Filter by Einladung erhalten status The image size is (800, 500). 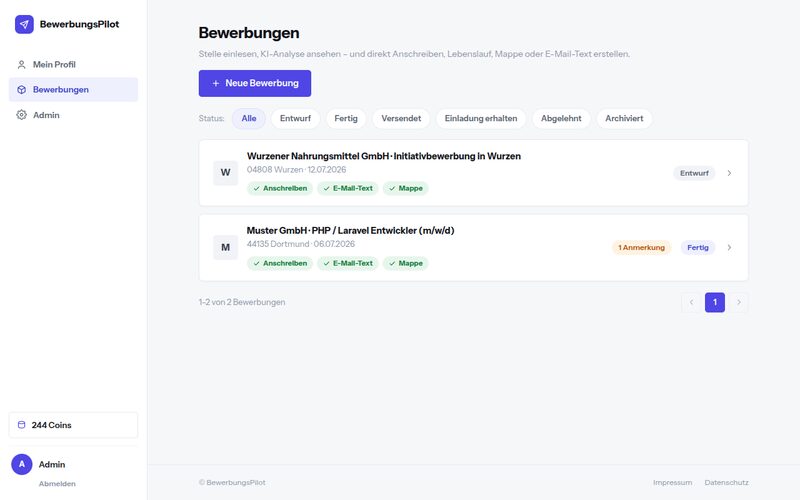tap(481, 118)
